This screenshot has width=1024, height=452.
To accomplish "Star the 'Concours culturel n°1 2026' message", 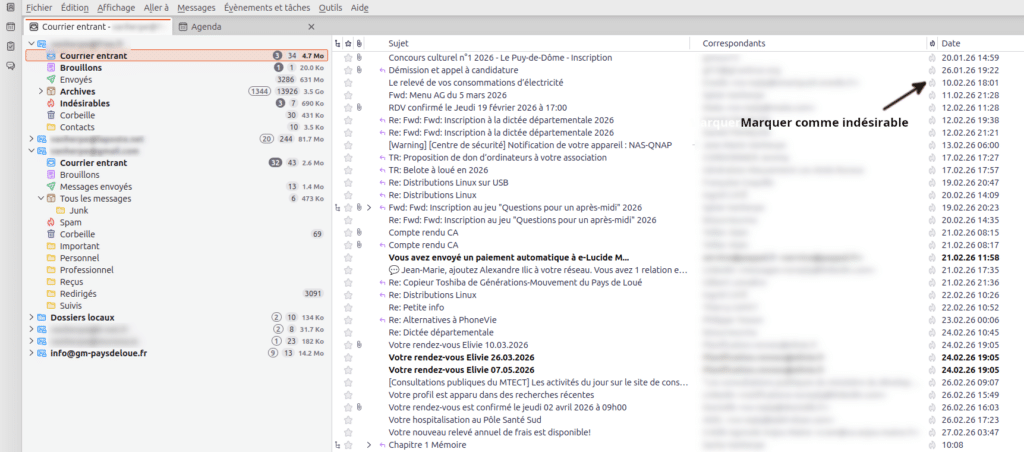I will pos(348,58).
